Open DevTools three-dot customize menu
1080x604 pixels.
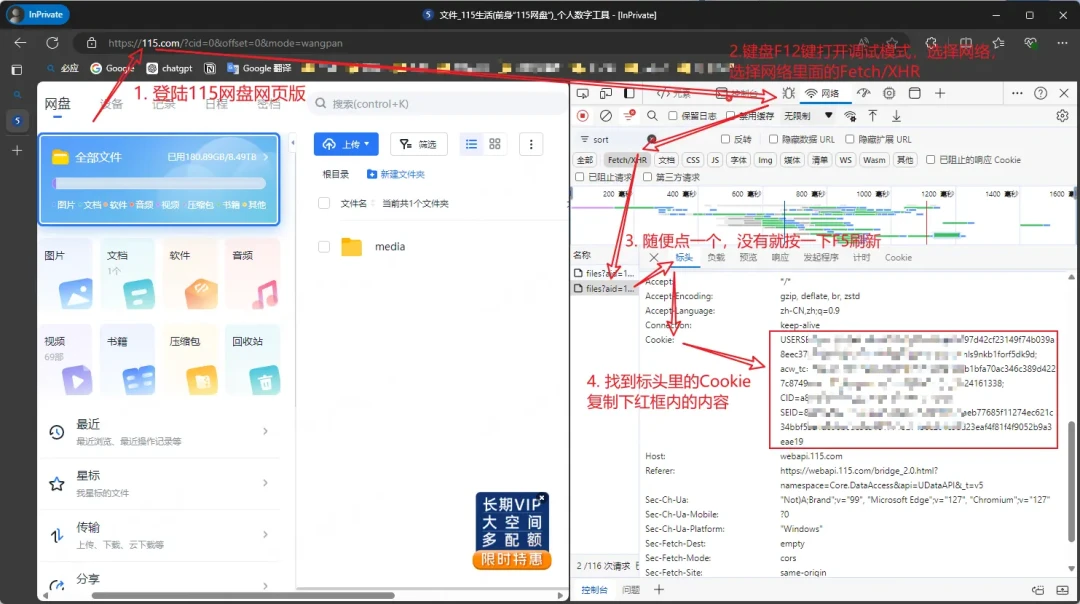1017,93
